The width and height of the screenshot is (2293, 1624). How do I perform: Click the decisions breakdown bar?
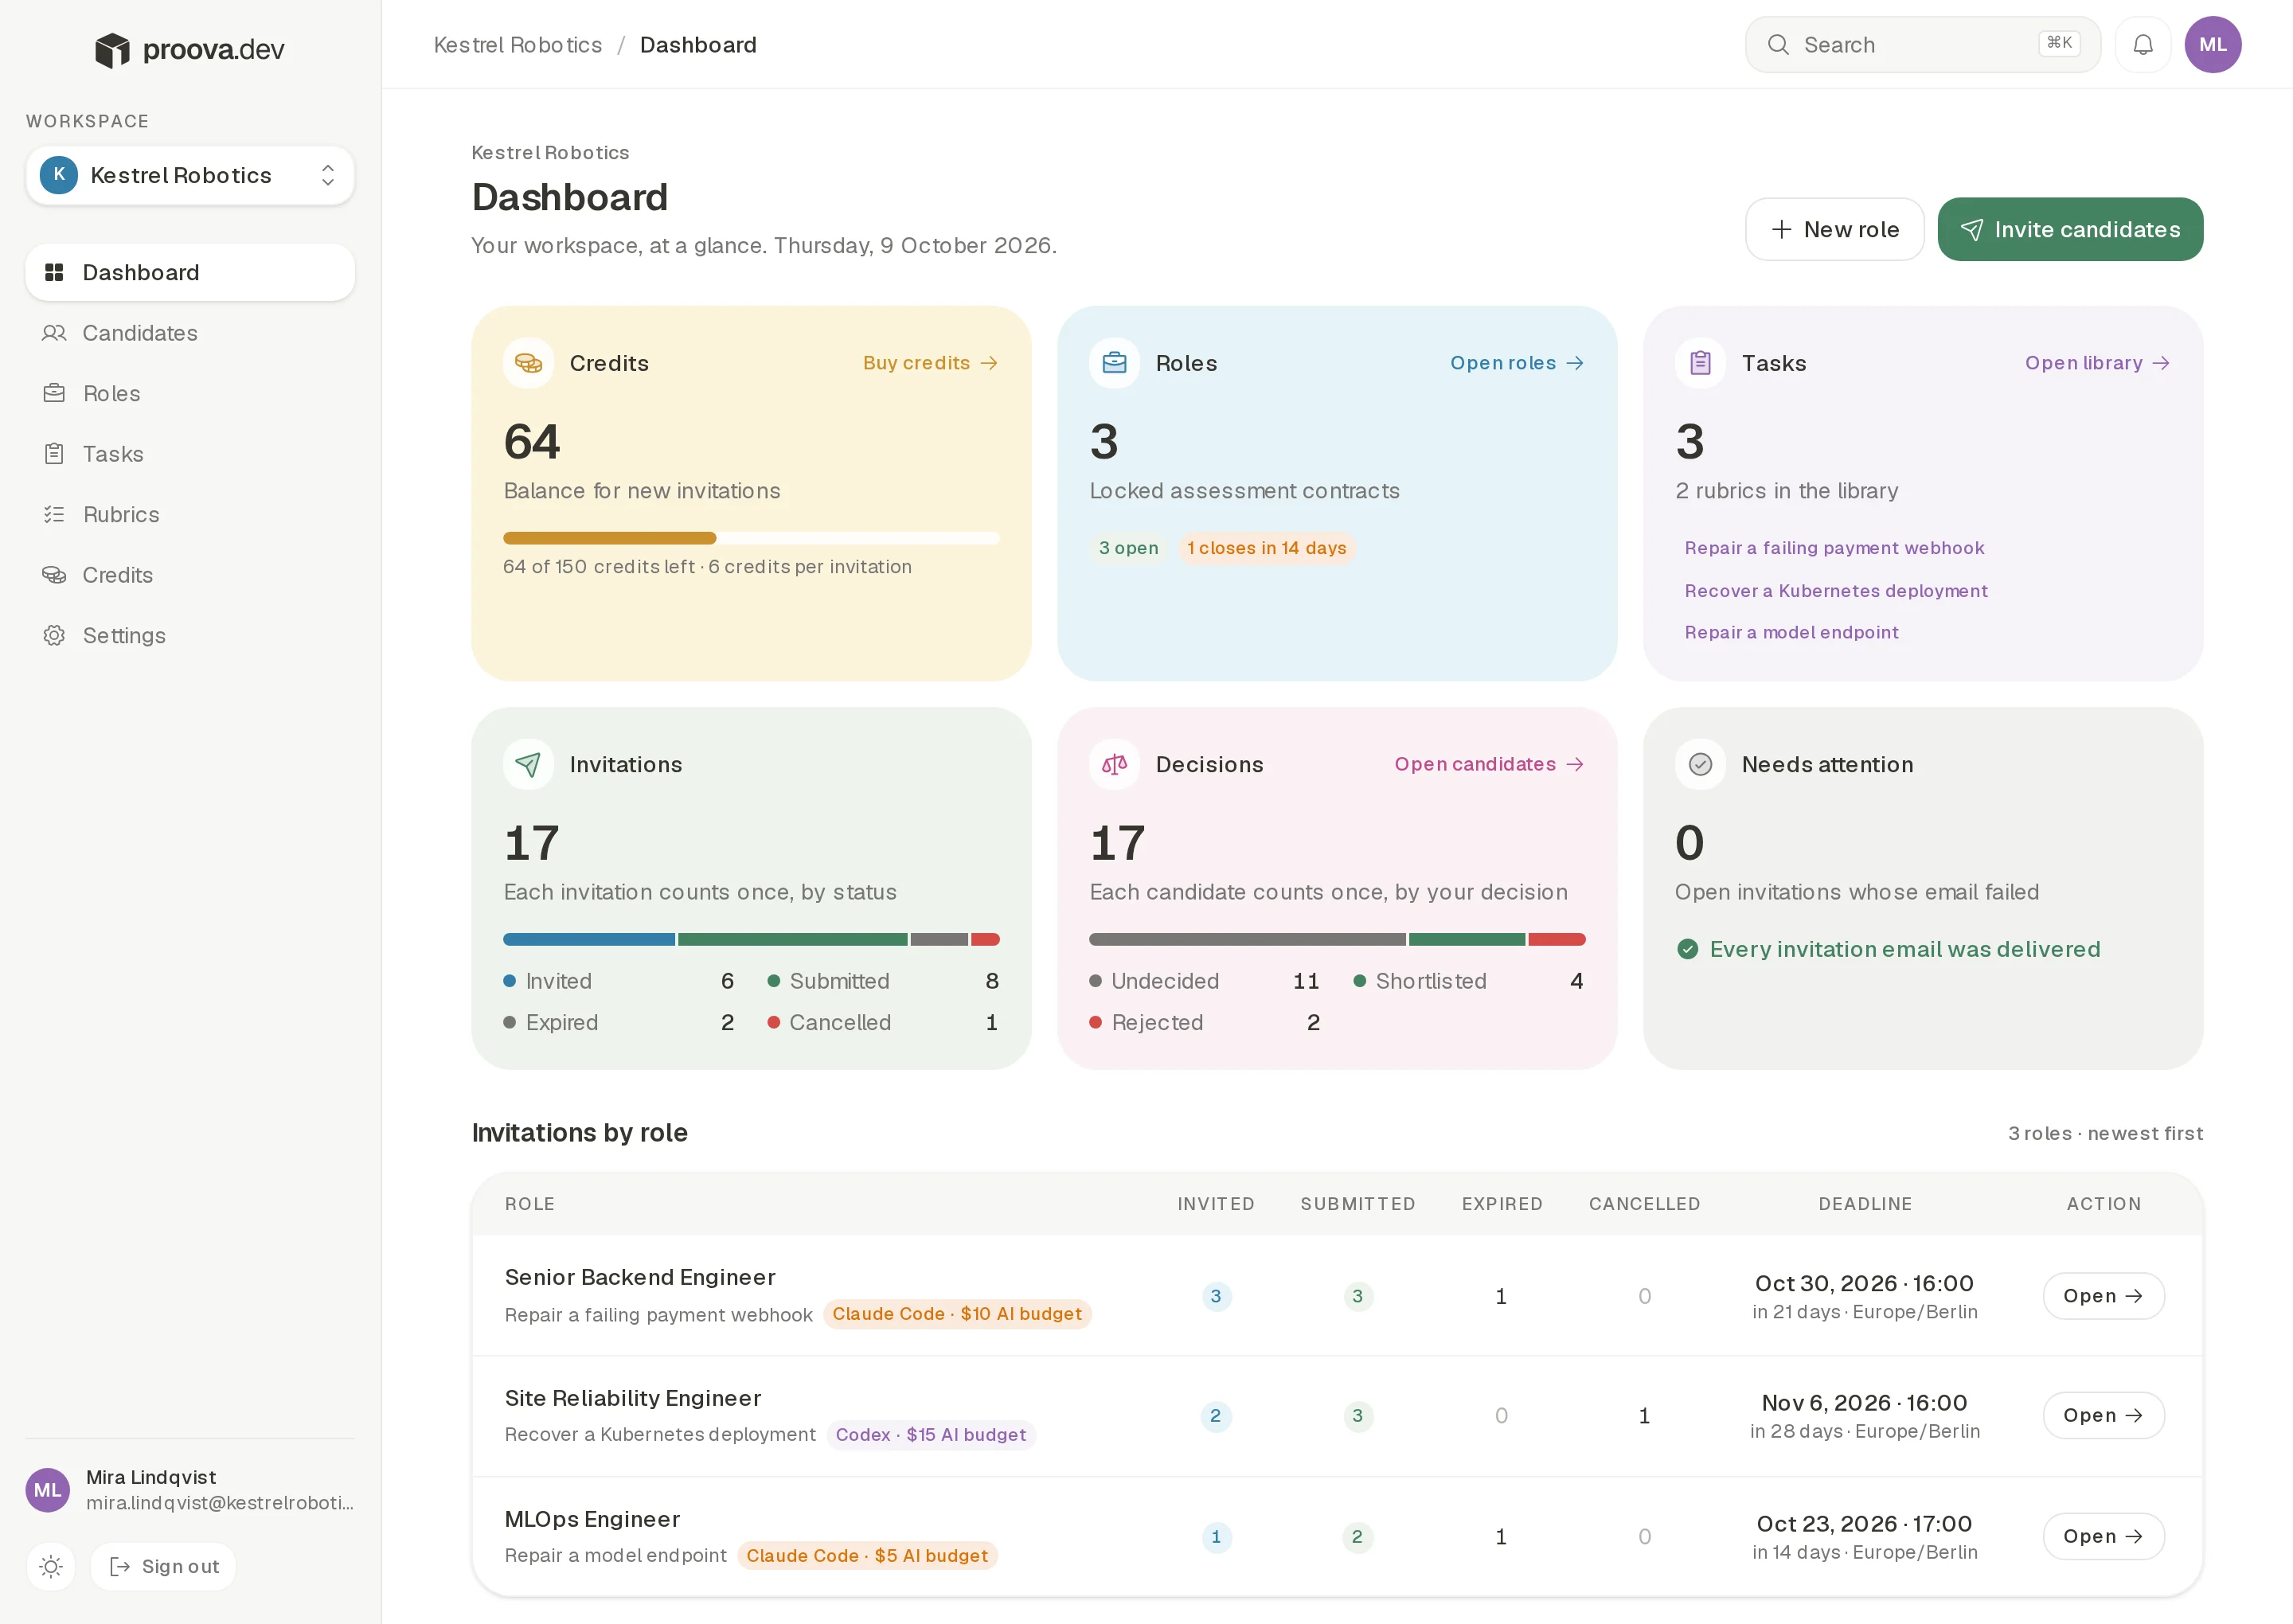[1337, 939]
